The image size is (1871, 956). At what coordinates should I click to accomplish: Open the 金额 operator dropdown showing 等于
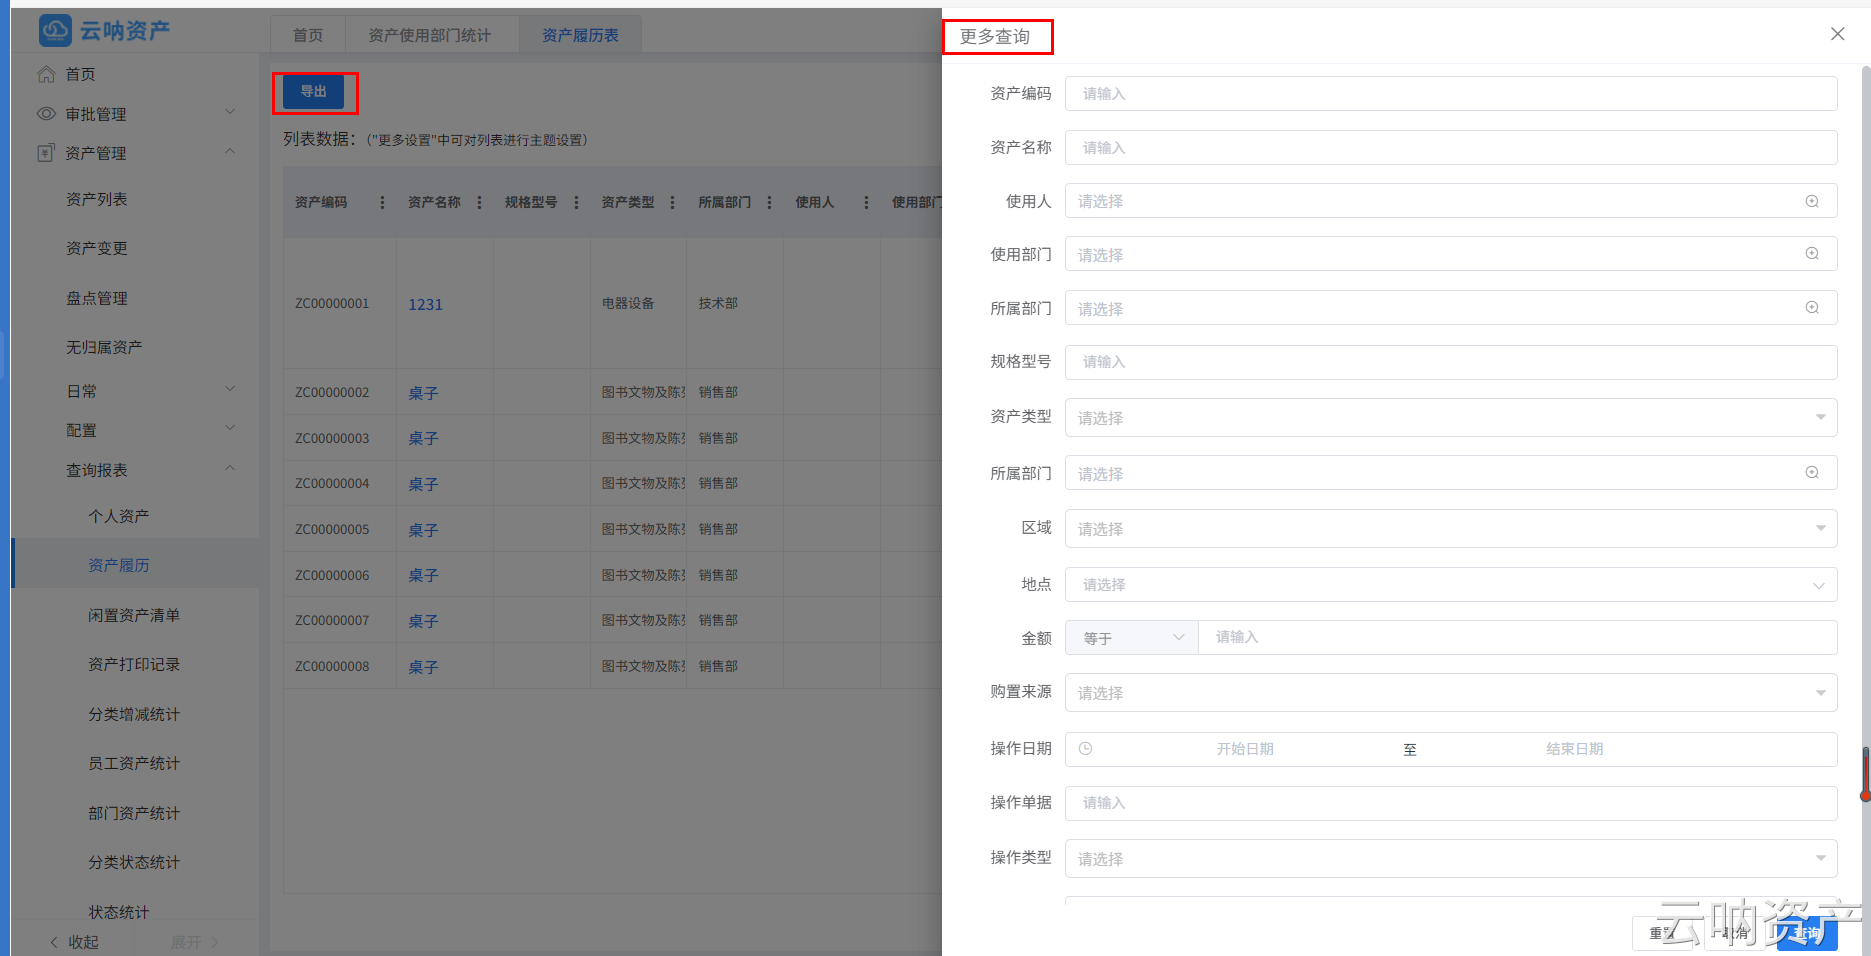tap(1132, 638)
